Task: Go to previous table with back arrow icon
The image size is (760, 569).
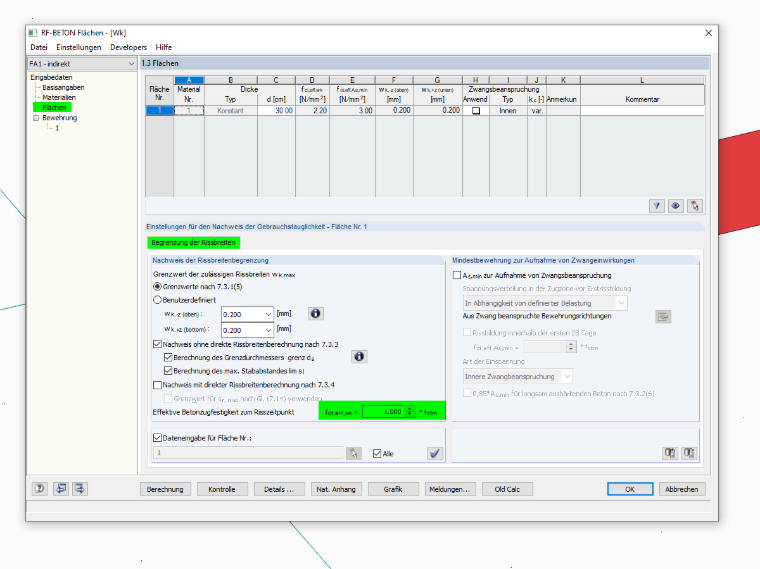Action: (x=61, y=489)
